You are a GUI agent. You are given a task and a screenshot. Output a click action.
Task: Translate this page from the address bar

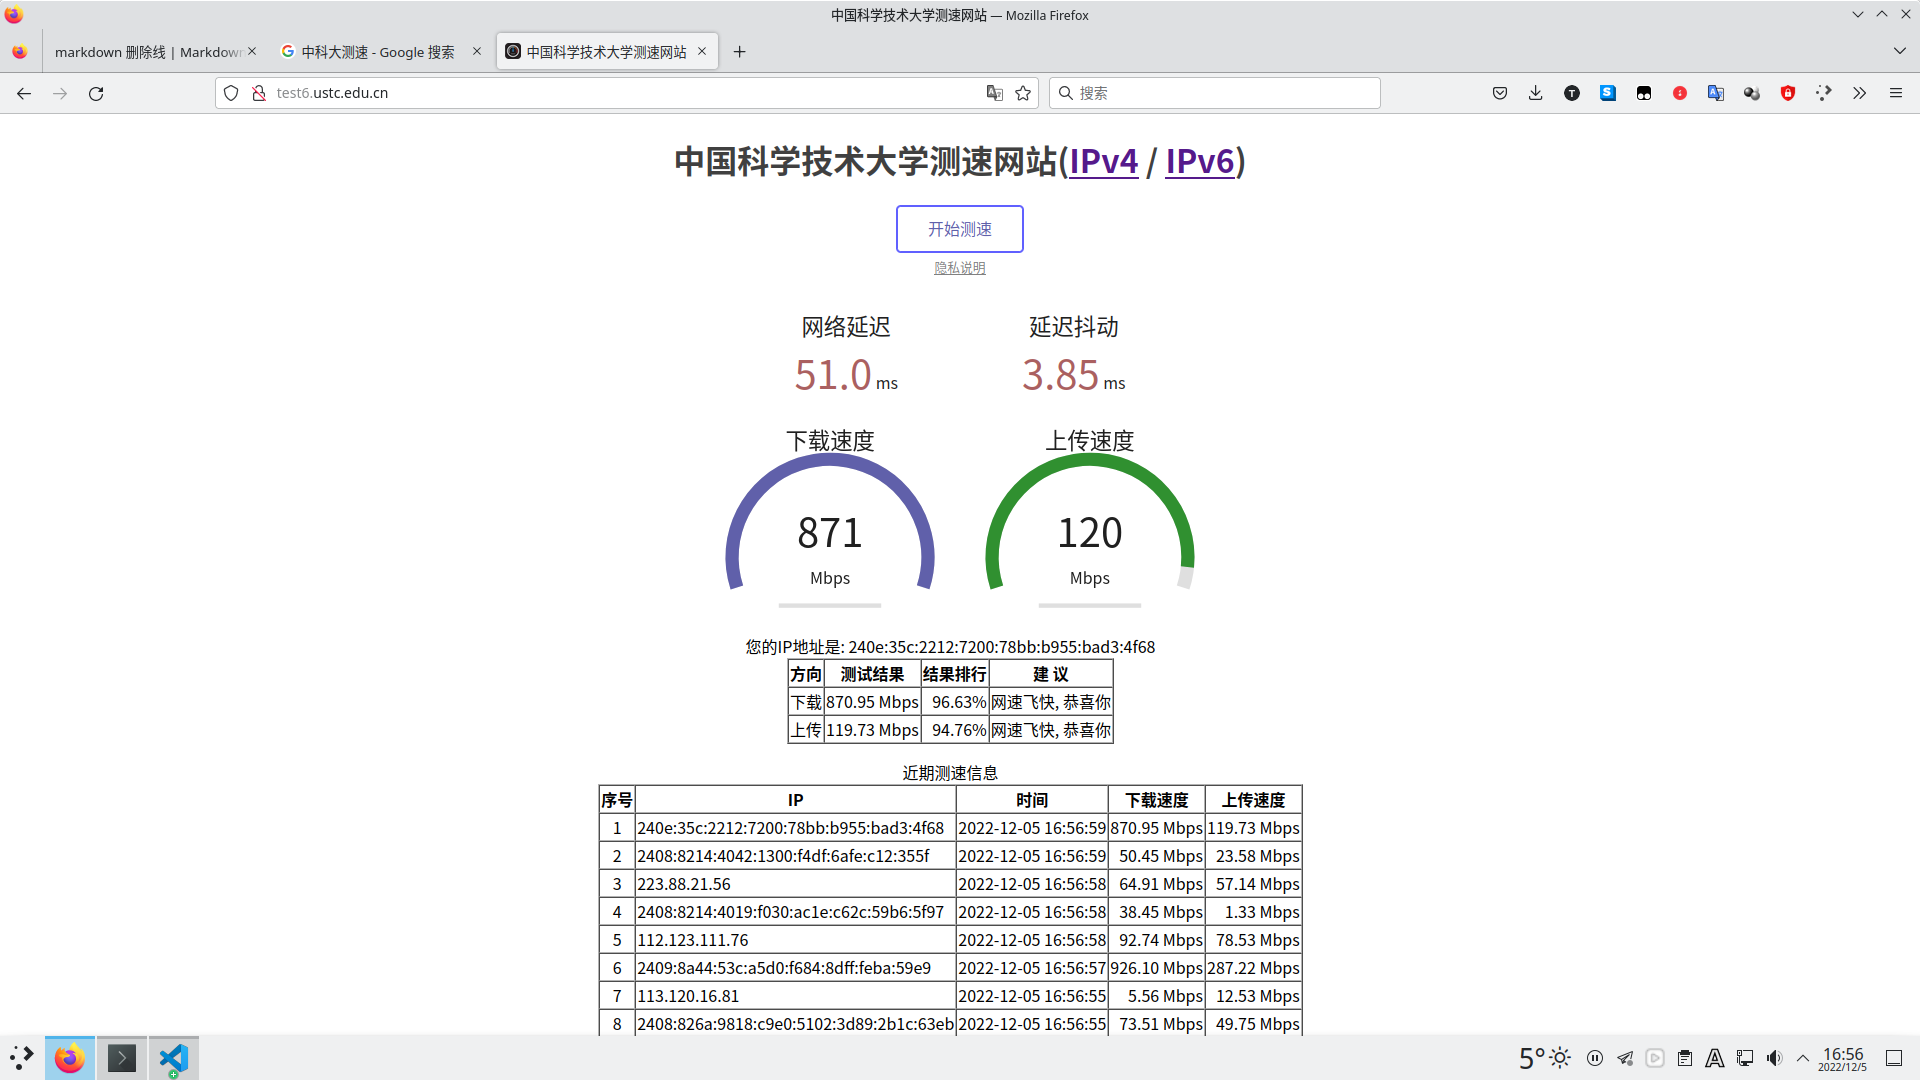click(994, 93)
